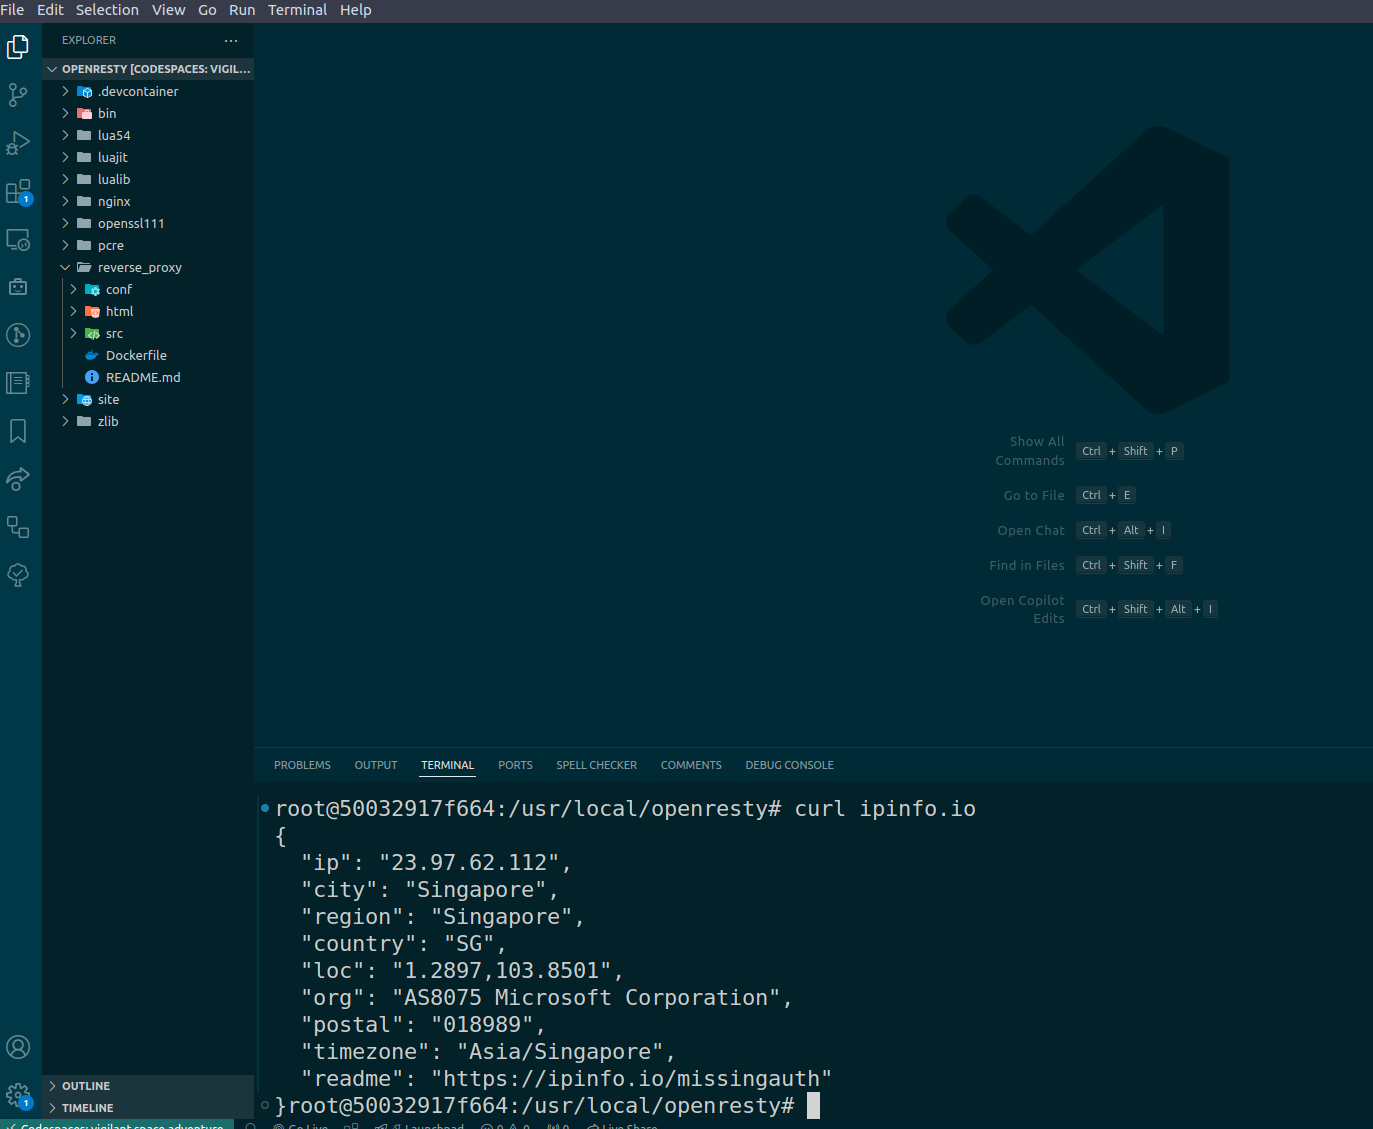Open the Extensions view with badge
The width and height of the screenshot is (1373, 1129).
pyautogui.click(x=18, y=191)
